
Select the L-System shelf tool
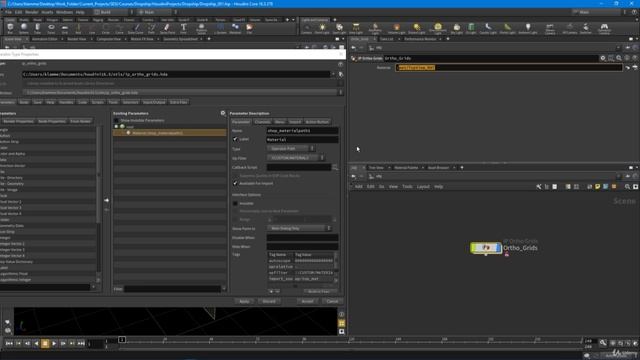coord(220,29)
